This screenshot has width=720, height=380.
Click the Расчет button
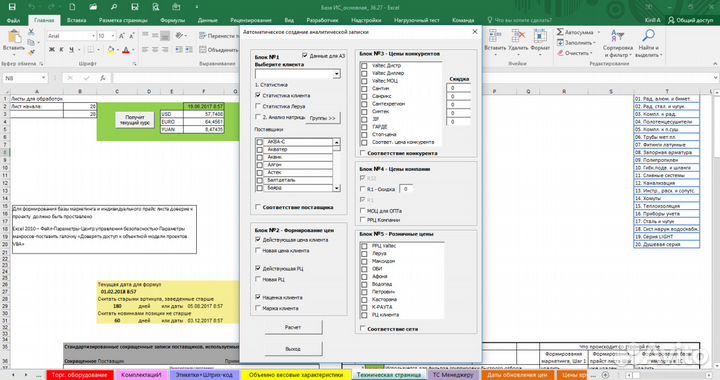(293, 327)
